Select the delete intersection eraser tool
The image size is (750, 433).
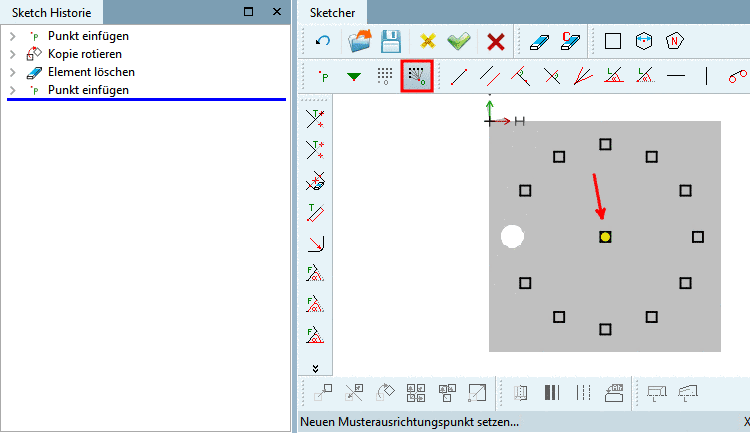click(315, 181)
